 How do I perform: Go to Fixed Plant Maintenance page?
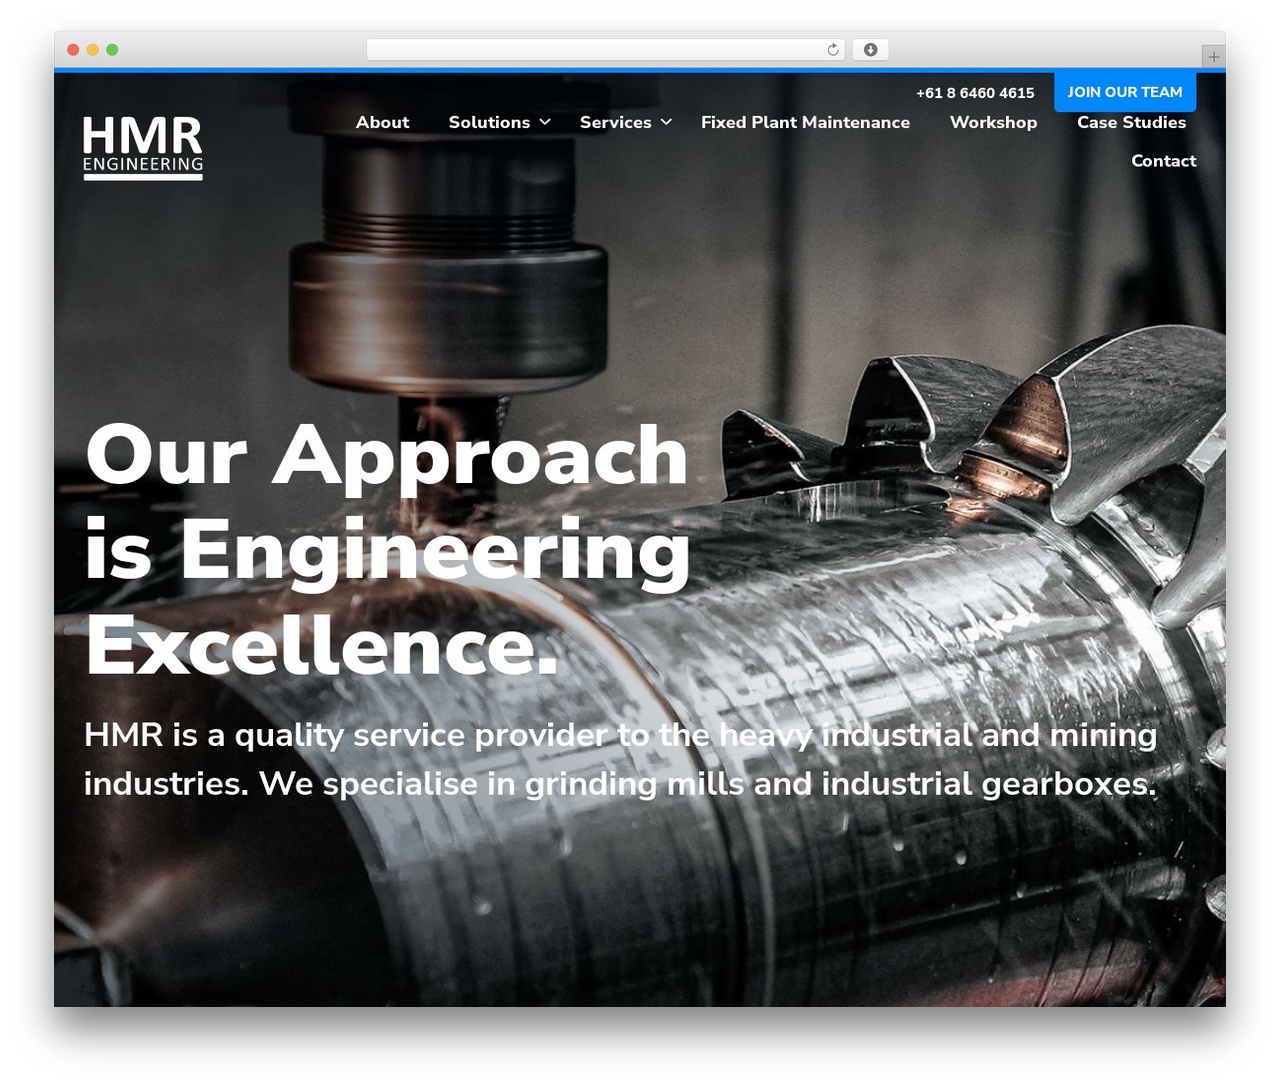pos(805,122)
